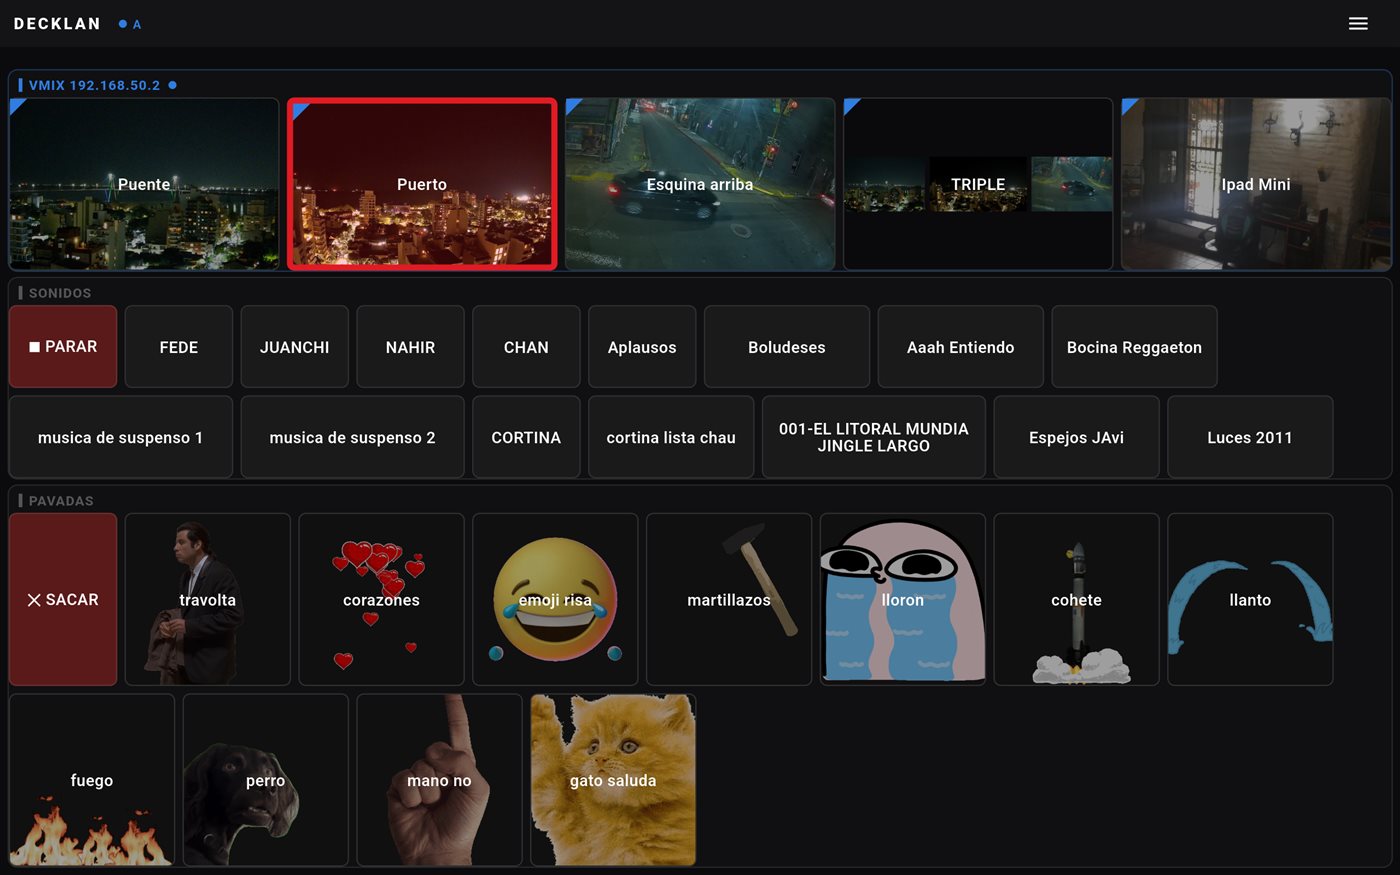The image size is (1400, 875).
Task: Play cortina lista chau
Action: (x=671, y=437)
